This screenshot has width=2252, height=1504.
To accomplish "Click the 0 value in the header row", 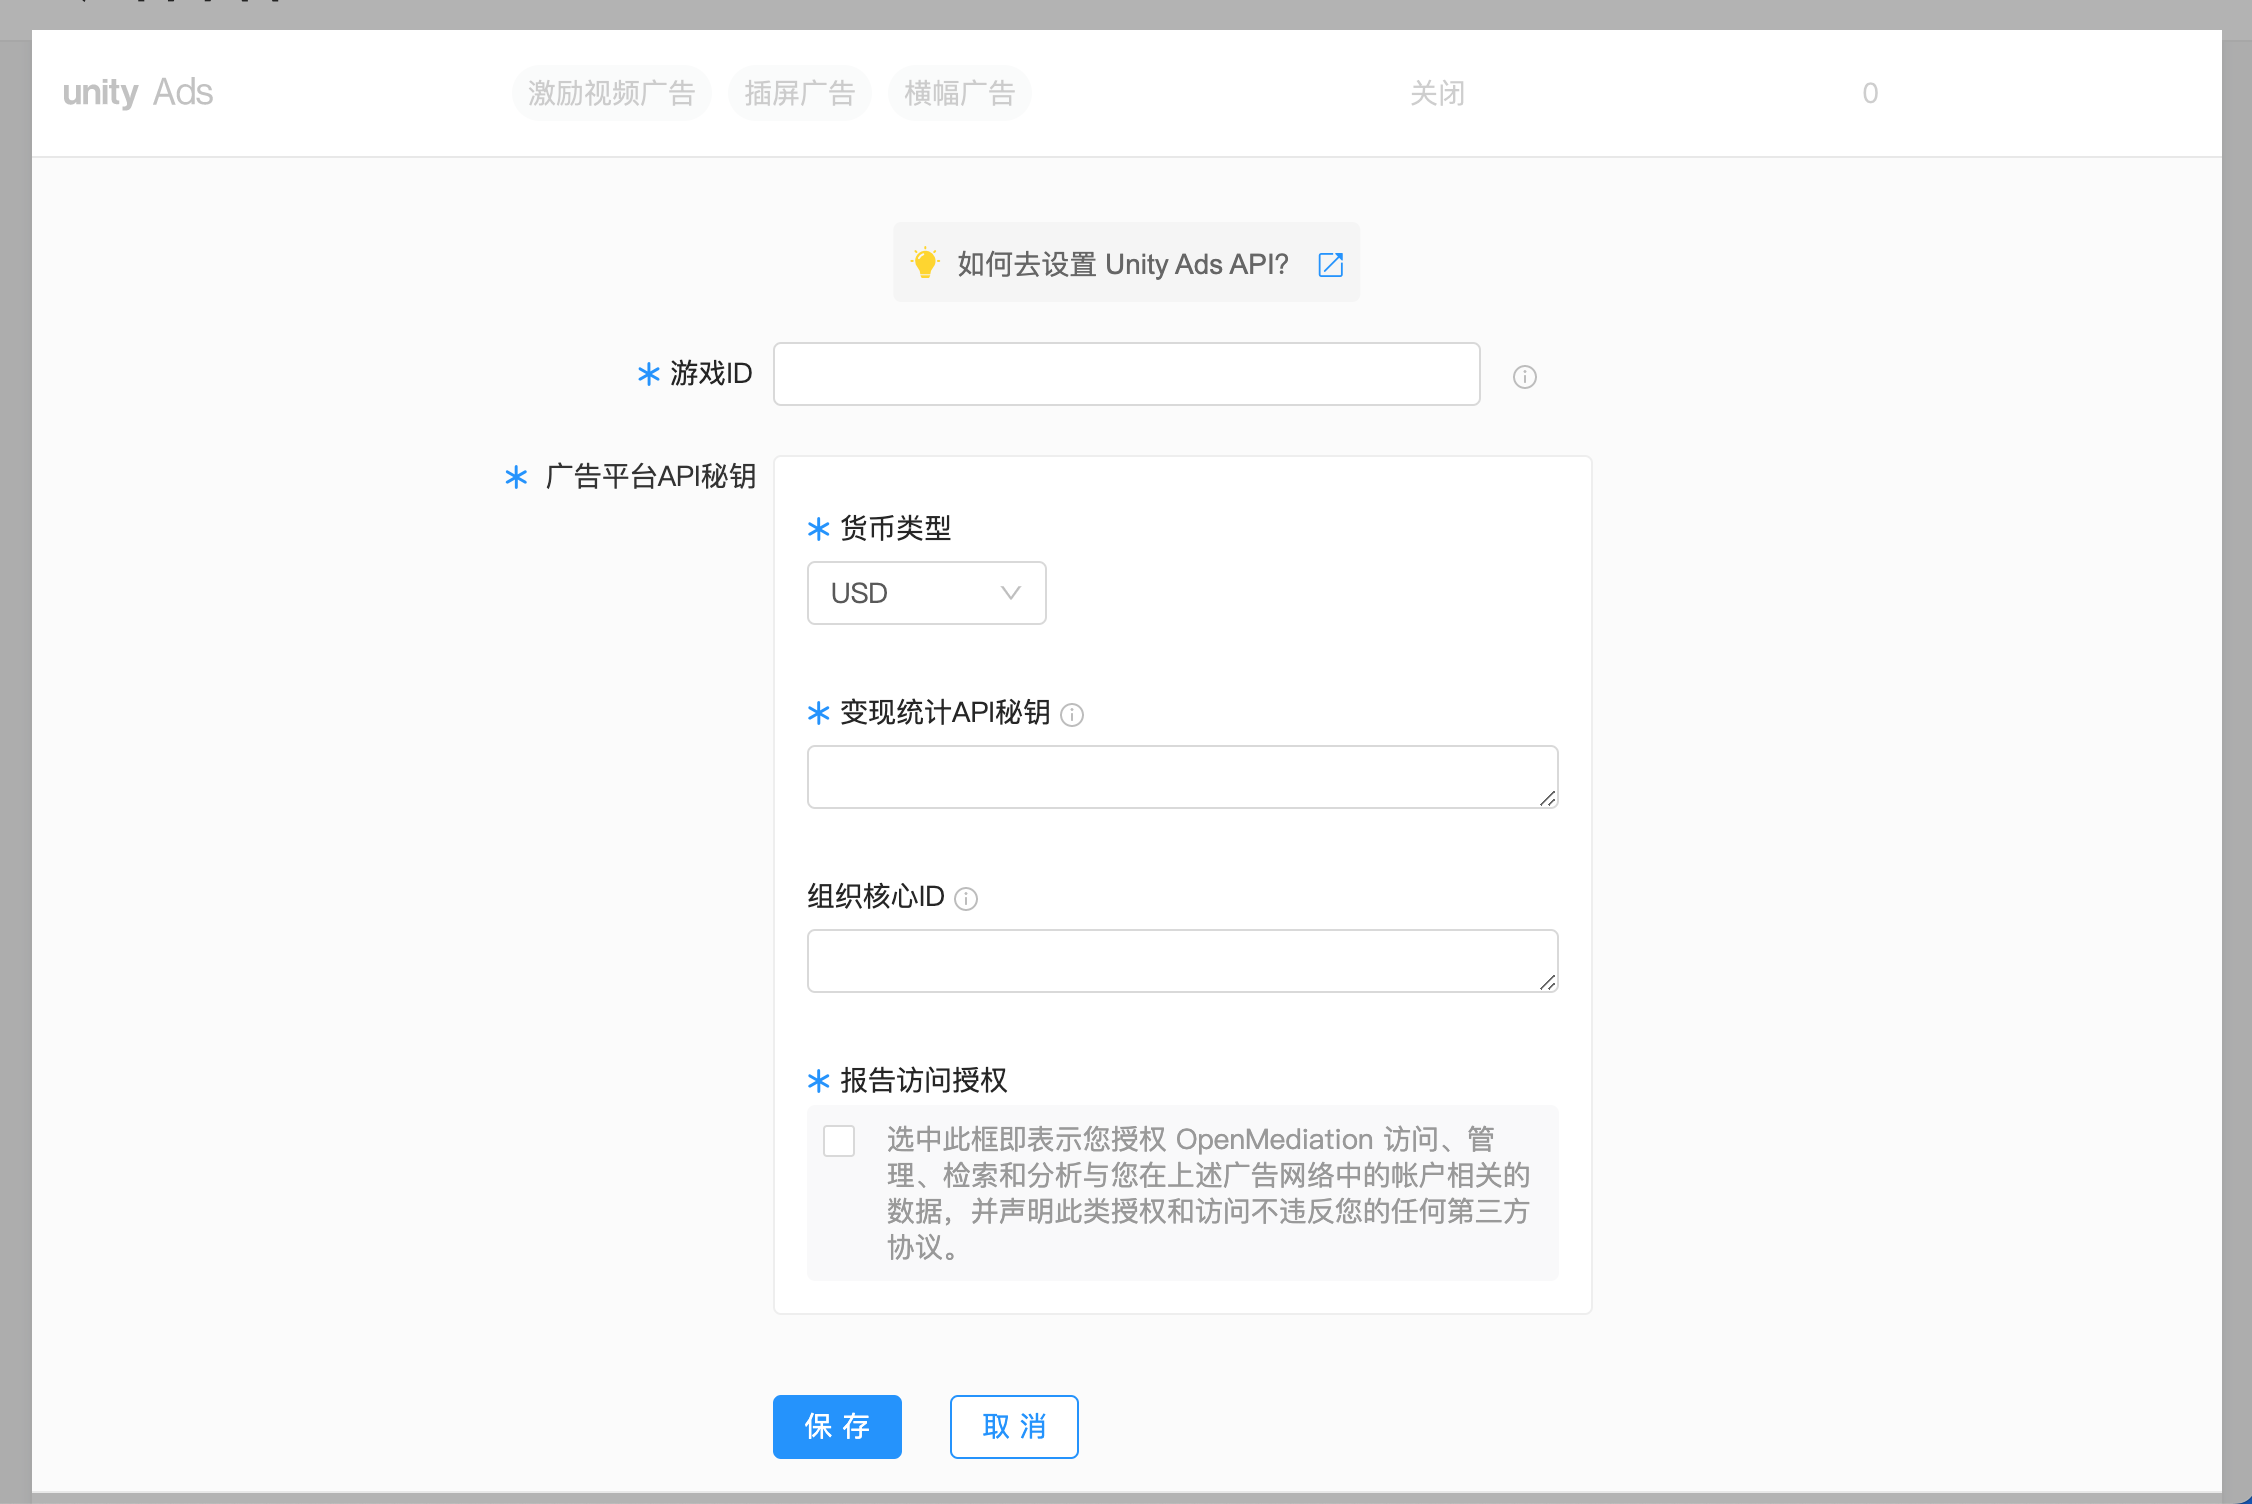I will (1870, 93).
